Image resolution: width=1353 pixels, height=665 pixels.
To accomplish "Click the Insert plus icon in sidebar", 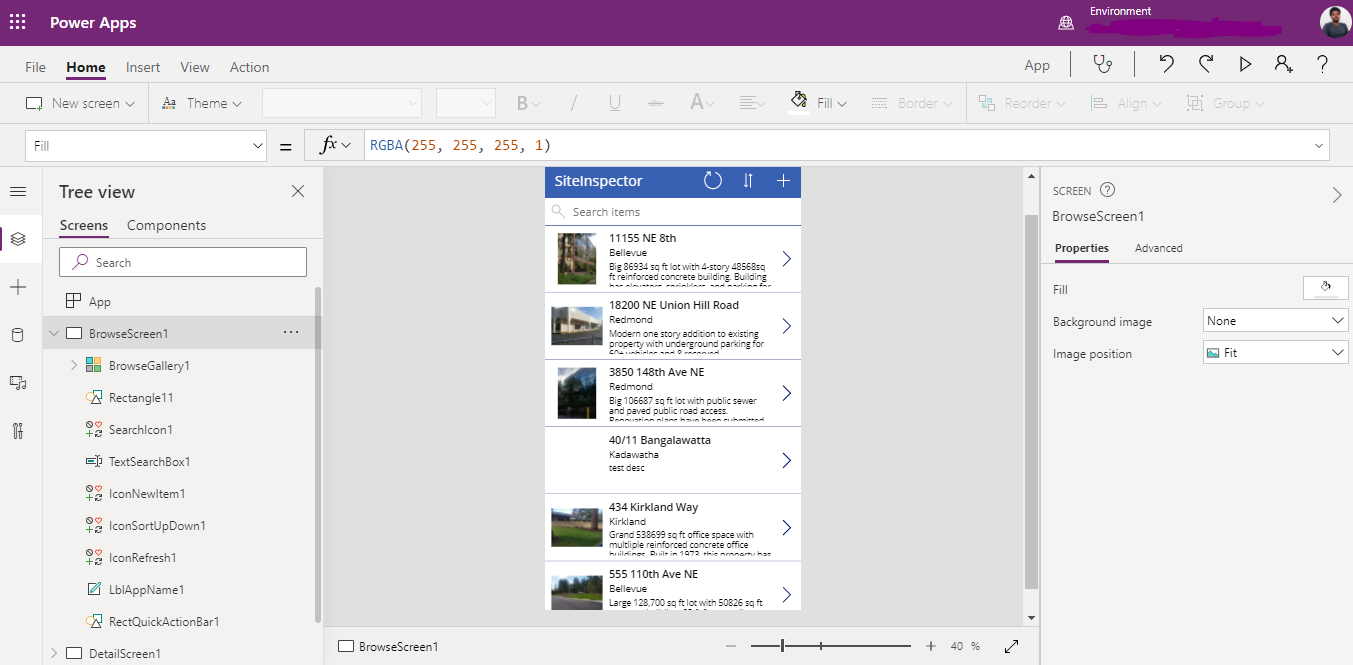I will pos(18,287).
